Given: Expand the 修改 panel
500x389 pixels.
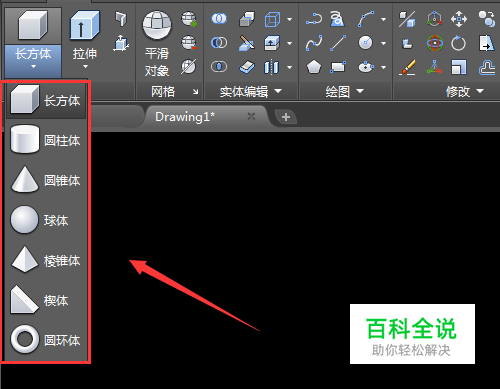Looking at the screenshot, I should 465,91.
